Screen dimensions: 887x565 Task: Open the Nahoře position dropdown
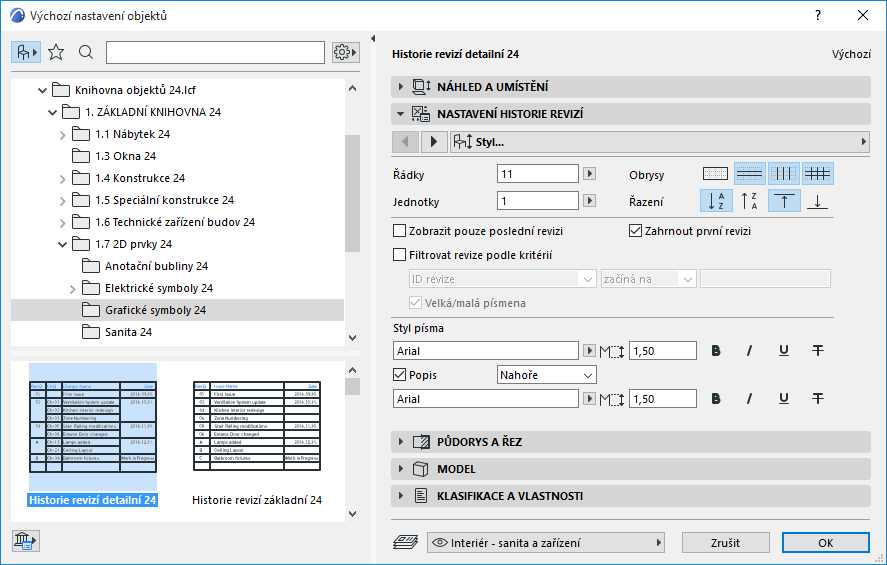[546, 375]
